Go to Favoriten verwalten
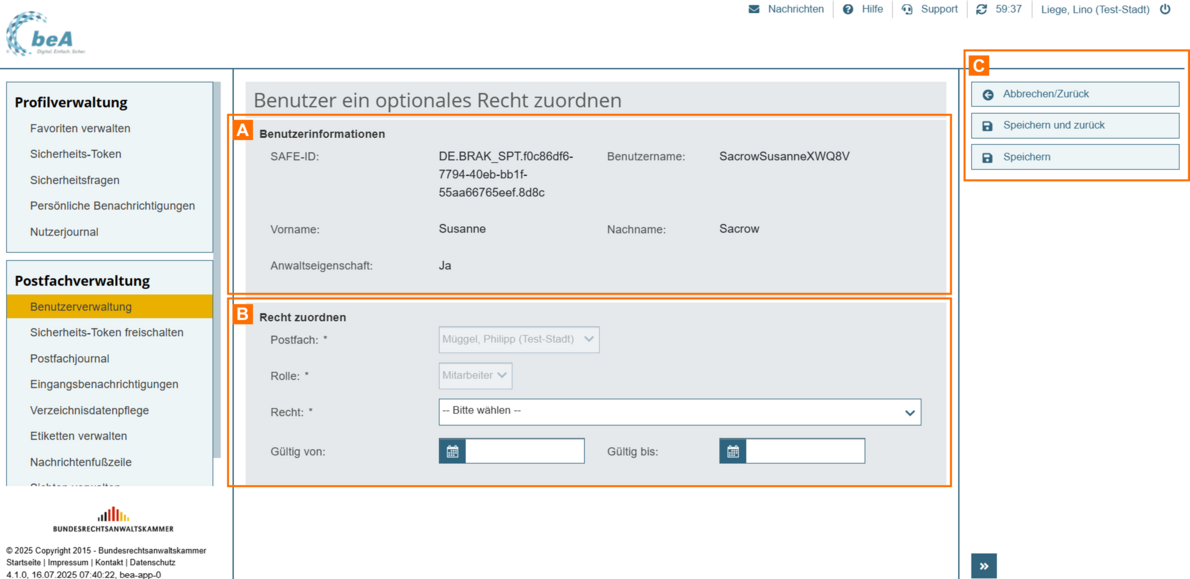 click(80, 128)
